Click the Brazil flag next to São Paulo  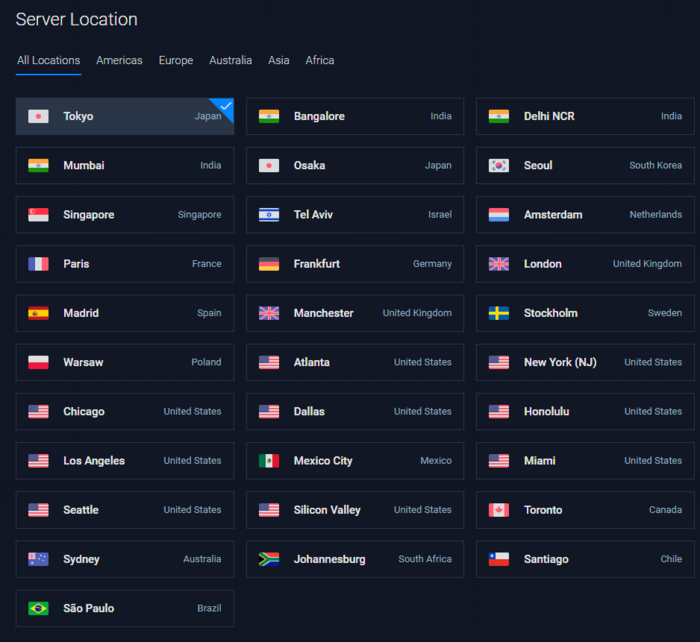click(x=38, y=608)
